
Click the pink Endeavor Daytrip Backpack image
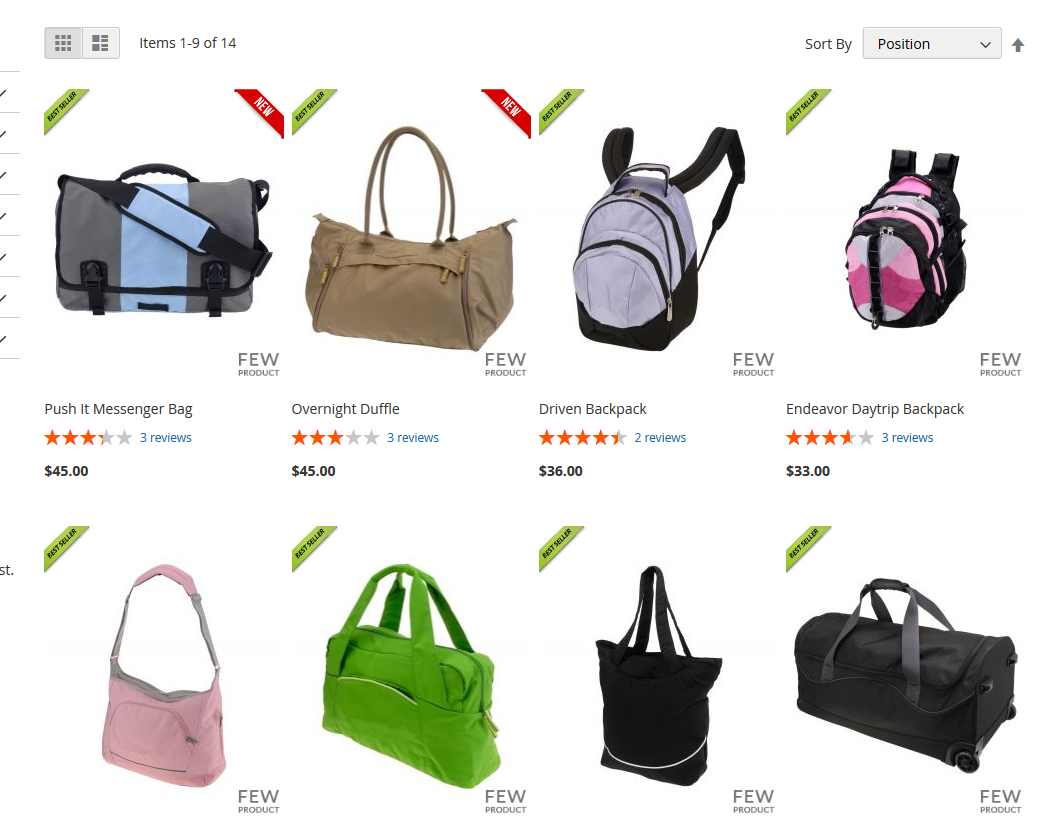click(905, 239)
